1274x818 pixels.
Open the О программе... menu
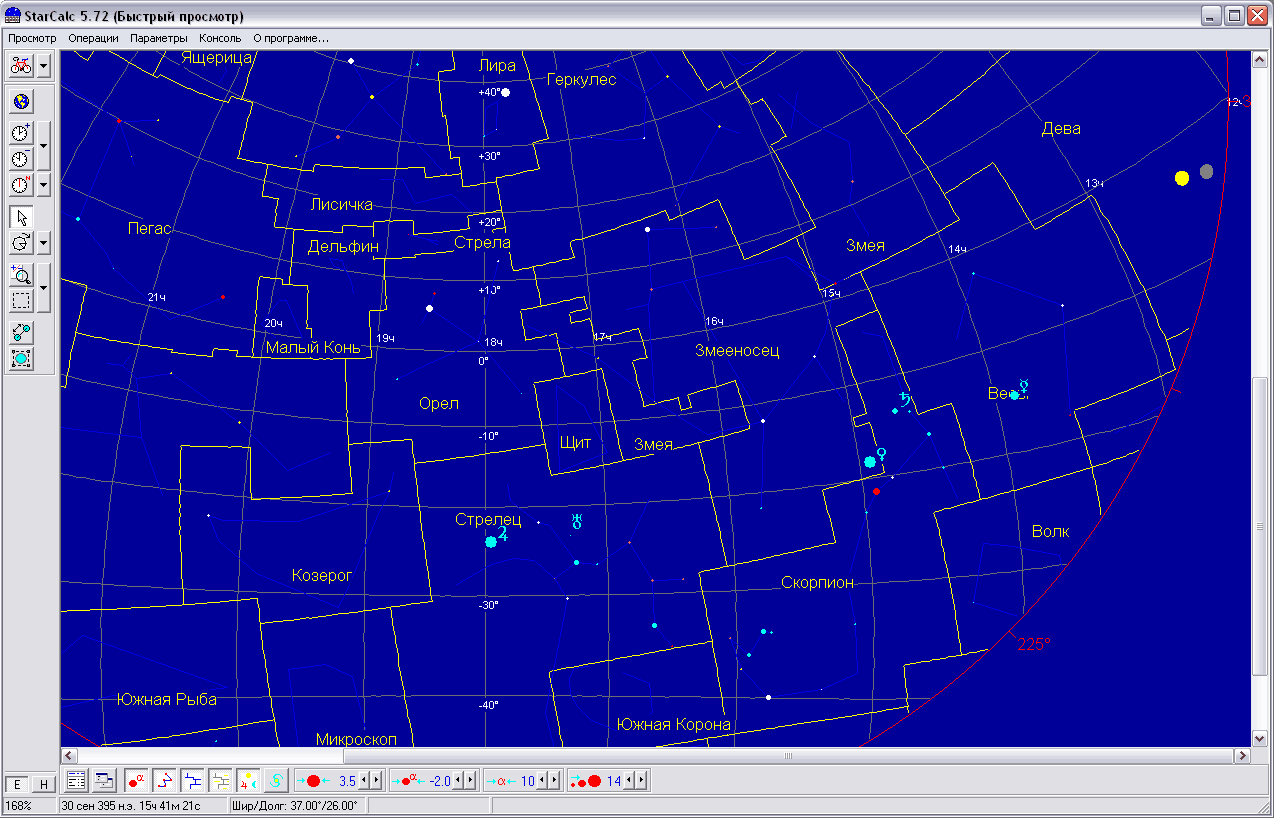click(291, 38)
